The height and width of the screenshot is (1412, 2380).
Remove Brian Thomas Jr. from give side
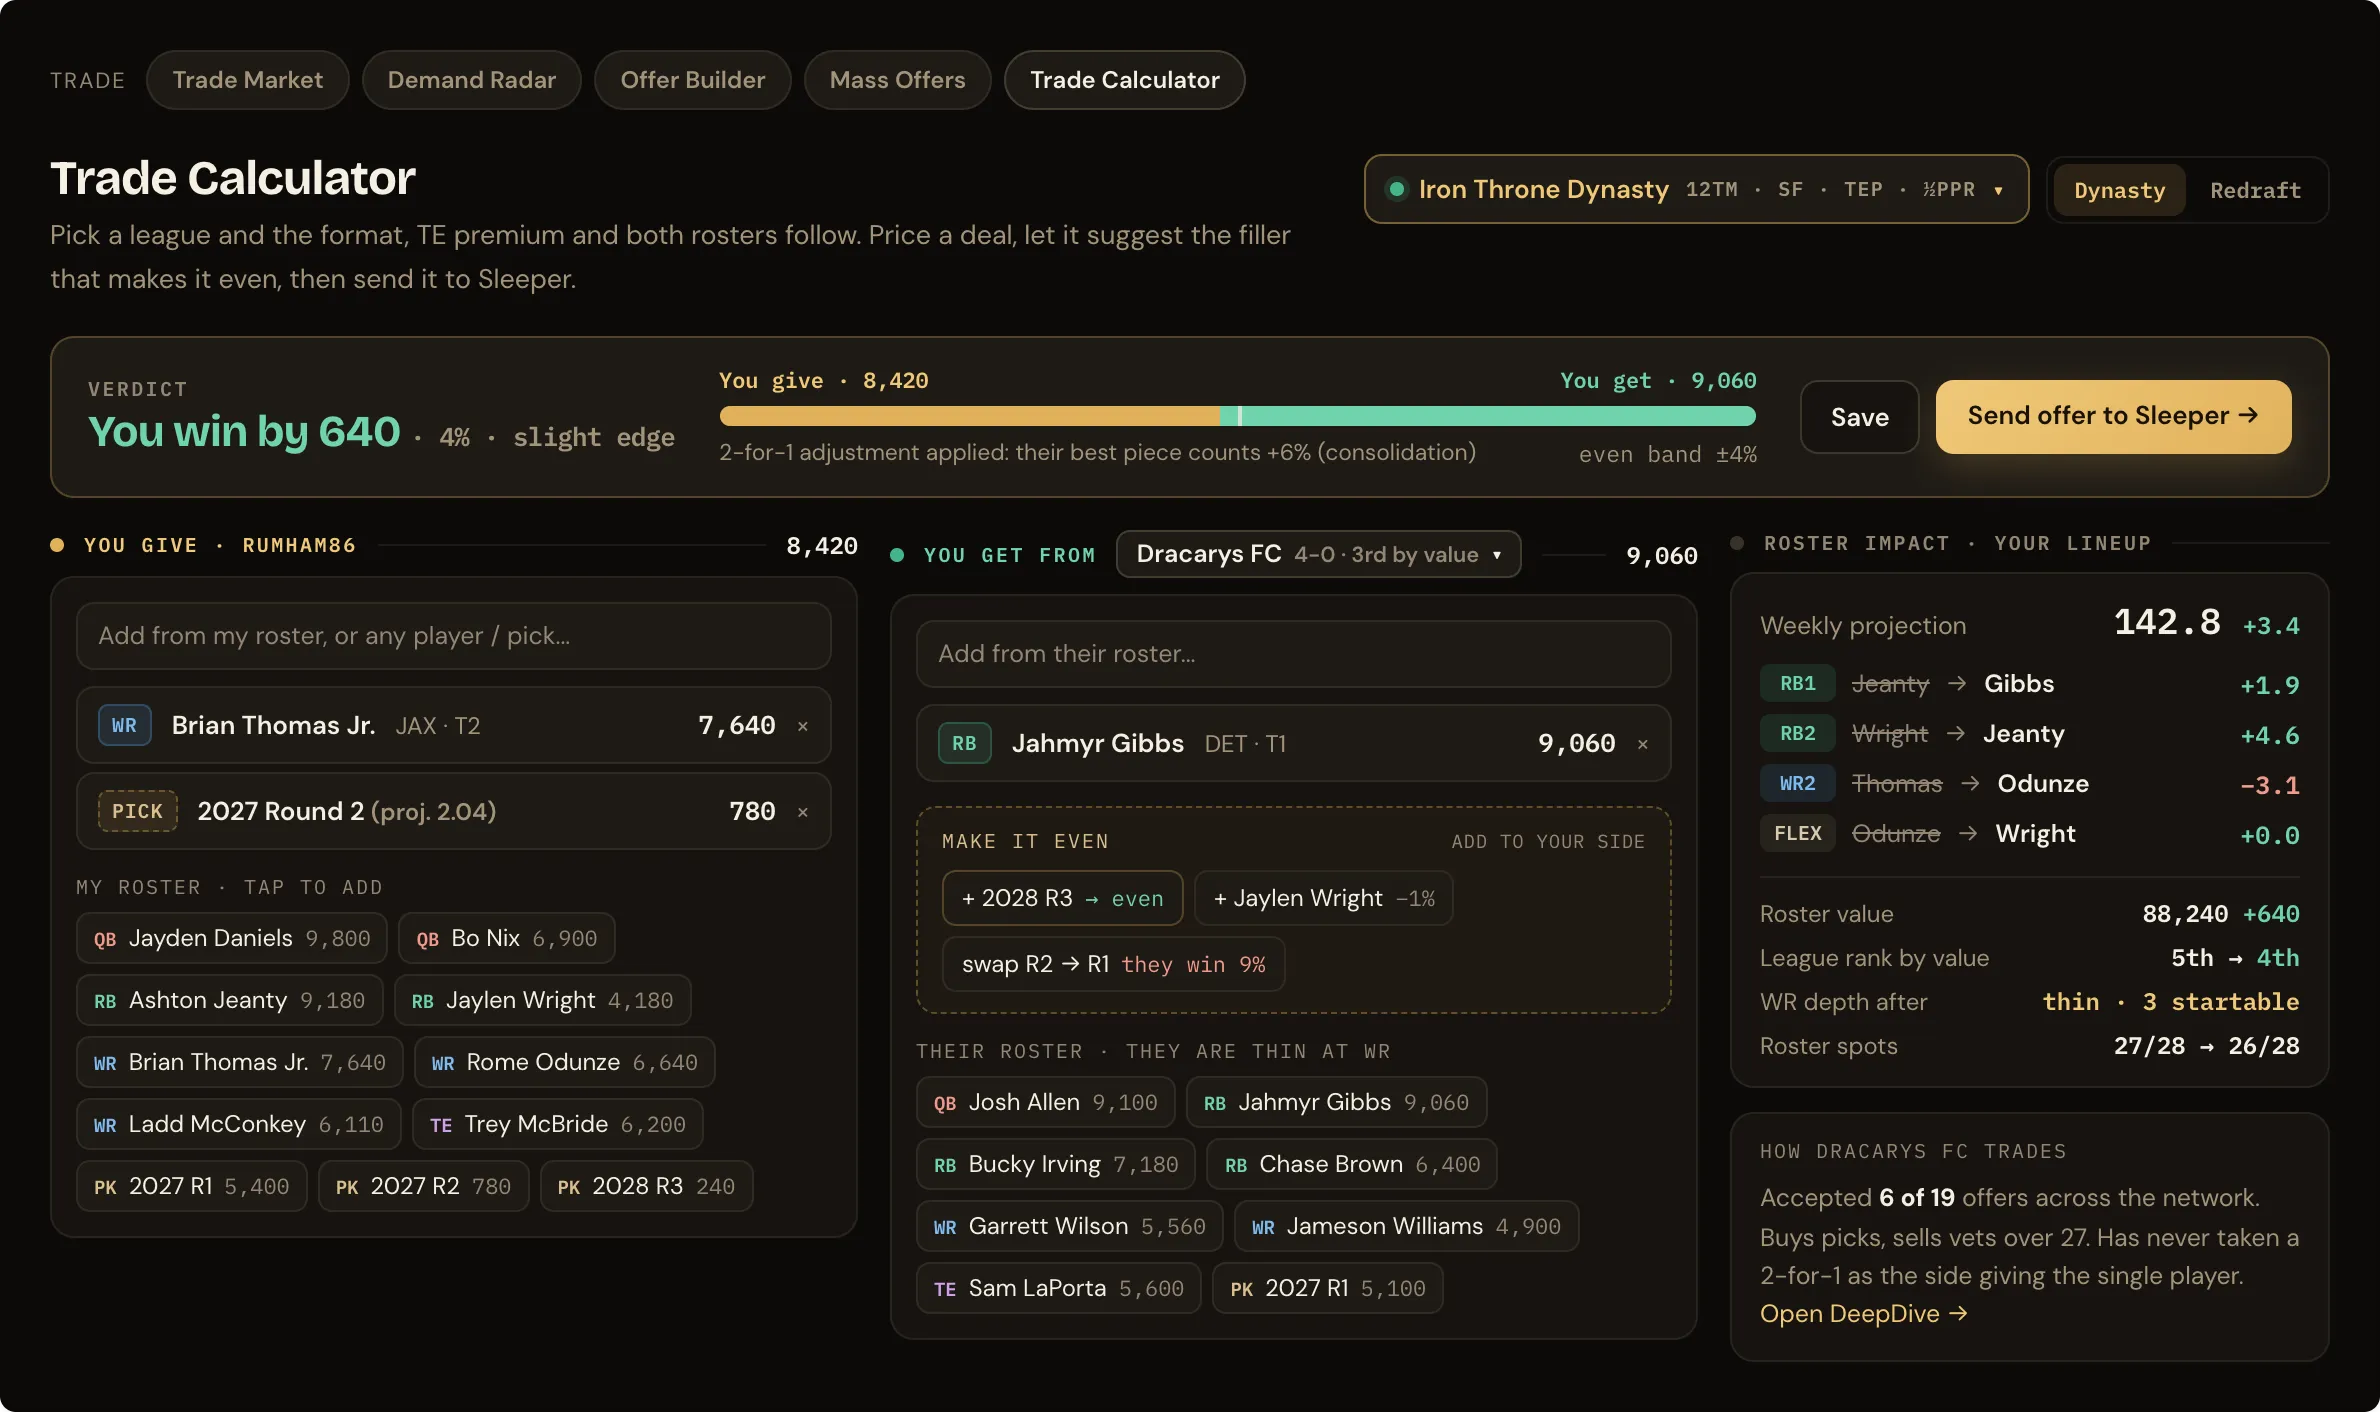(x=803, y=727)
